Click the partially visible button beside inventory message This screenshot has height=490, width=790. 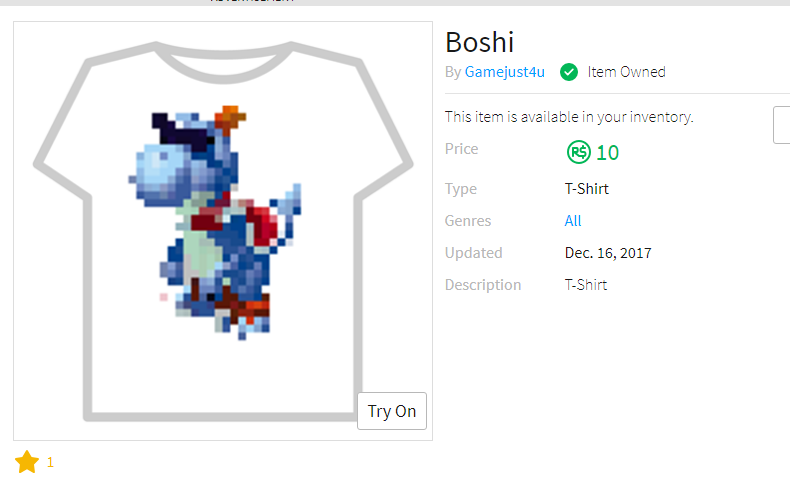(x=781, y=124)
